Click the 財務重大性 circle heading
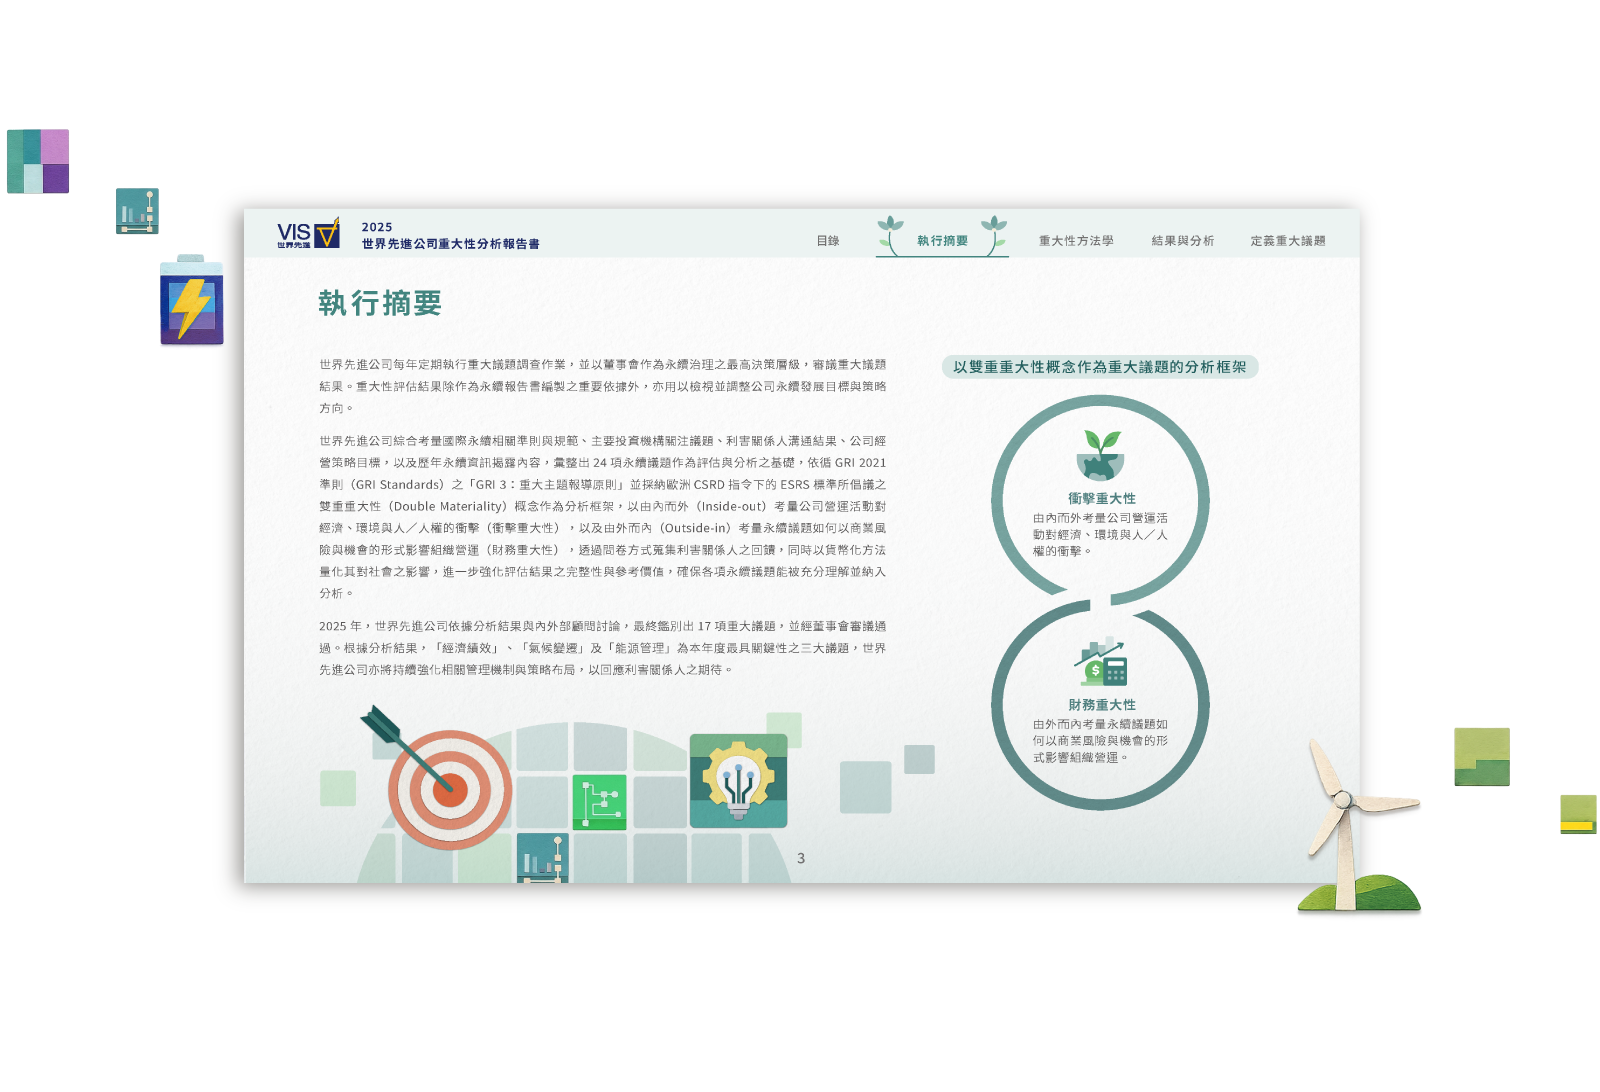The width and height of the screenshot is (1600, 1092). coord(1101,705)
